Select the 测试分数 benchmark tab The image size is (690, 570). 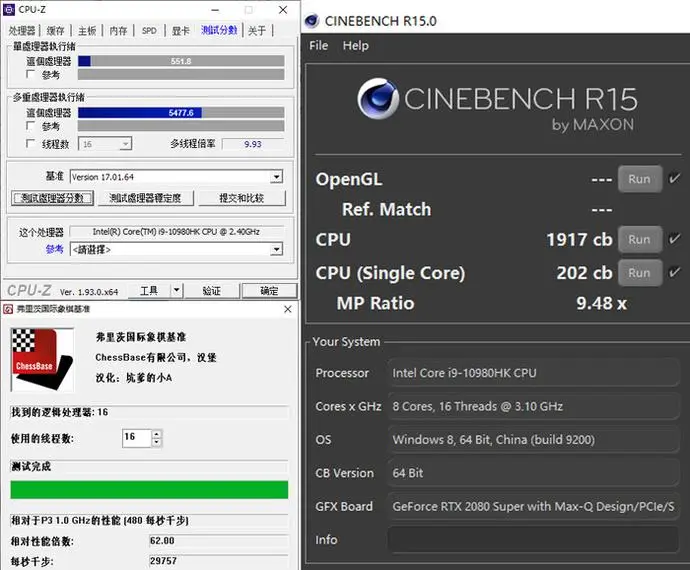point(219,30)
